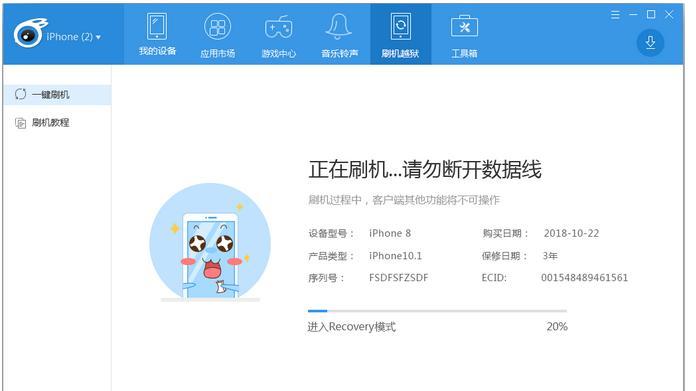Click the 刷机教程 document icon
696x391 pixels.
point(20,123)
